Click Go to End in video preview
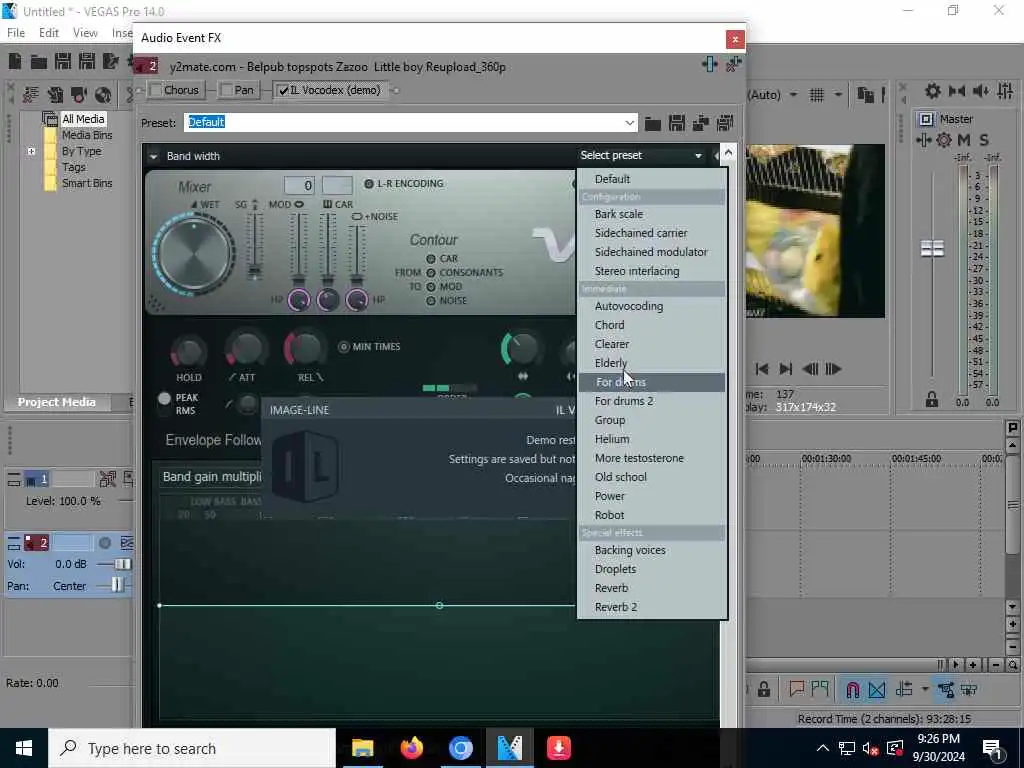1024x768 pixels. click(x=786, y=369)
